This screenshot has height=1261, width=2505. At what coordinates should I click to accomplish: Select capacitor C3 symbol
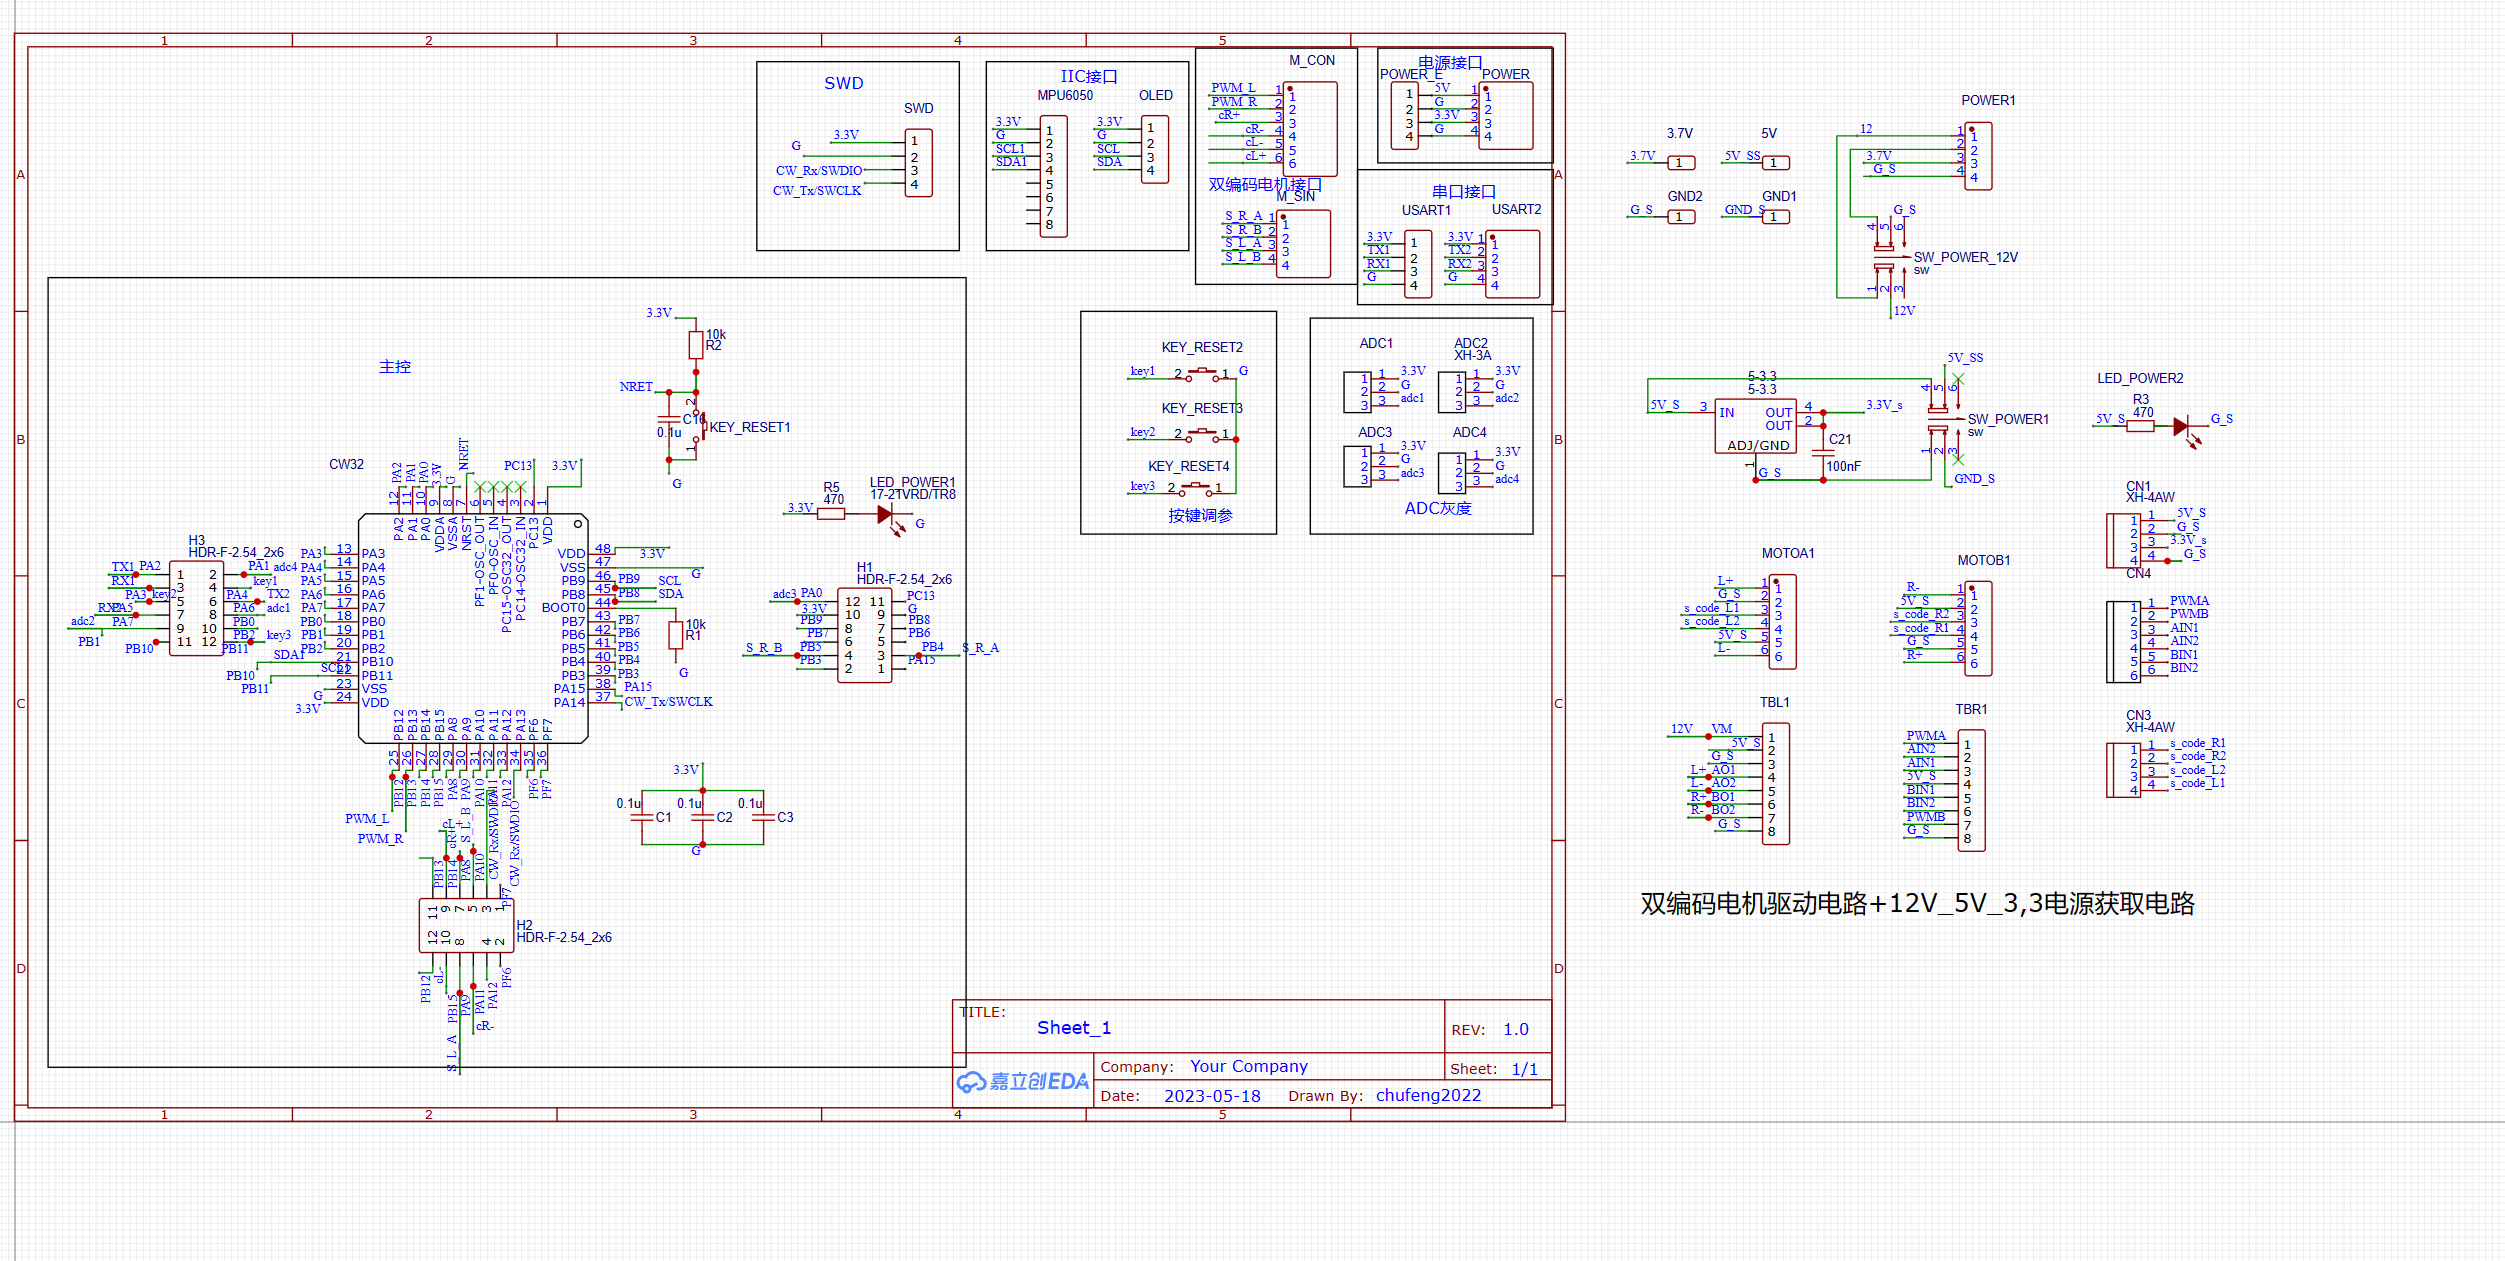tap(763, 817)
